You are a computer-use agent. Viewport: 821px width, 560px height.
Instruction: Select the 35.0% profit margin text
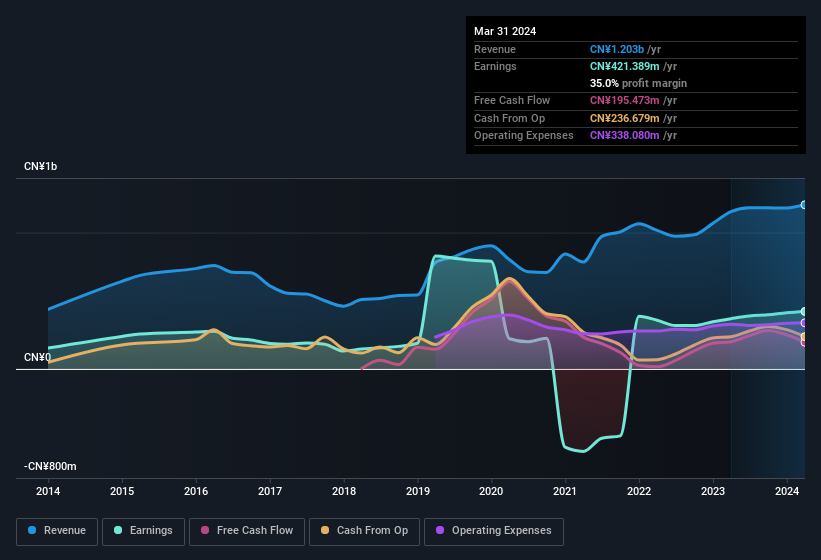pos(638,83)
